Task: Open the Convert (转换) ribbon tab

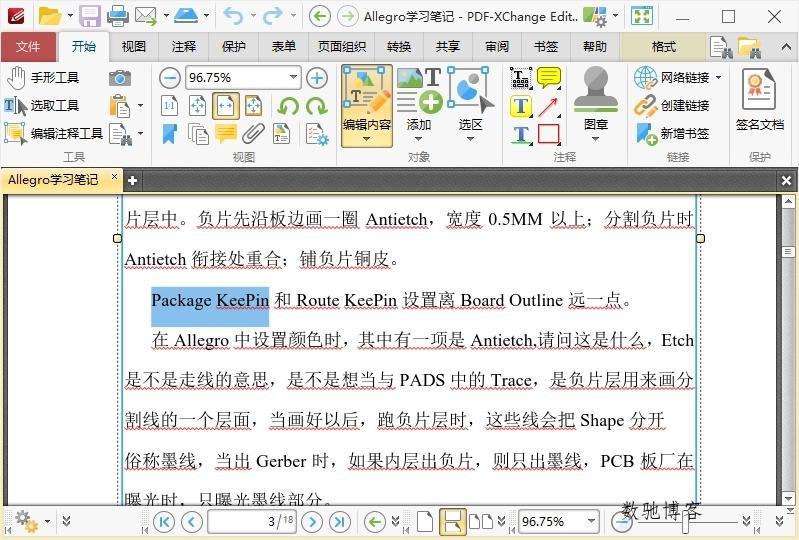Action: (399, 47)
